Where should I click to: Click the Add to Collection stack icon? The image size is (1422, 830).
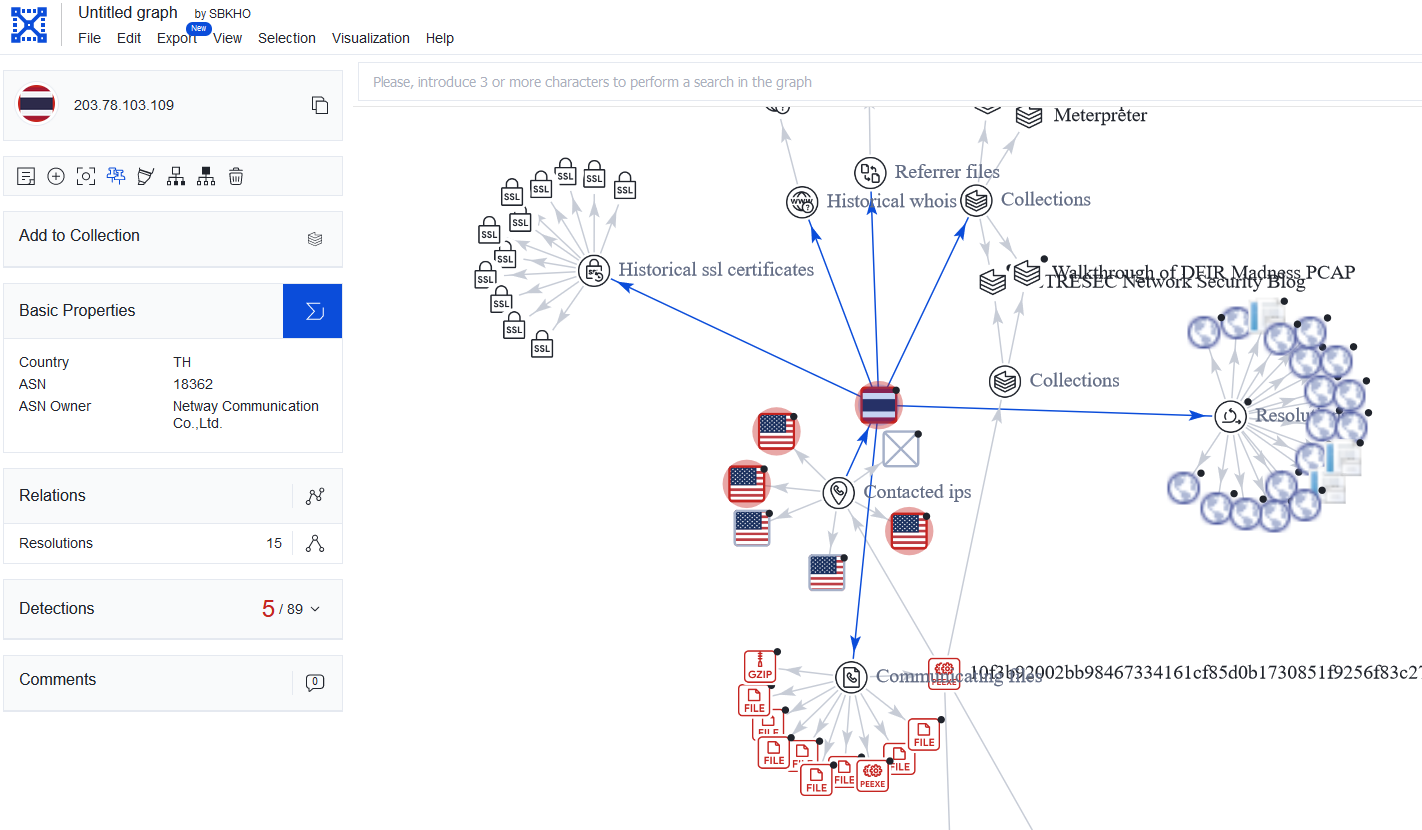click(315, 239)
